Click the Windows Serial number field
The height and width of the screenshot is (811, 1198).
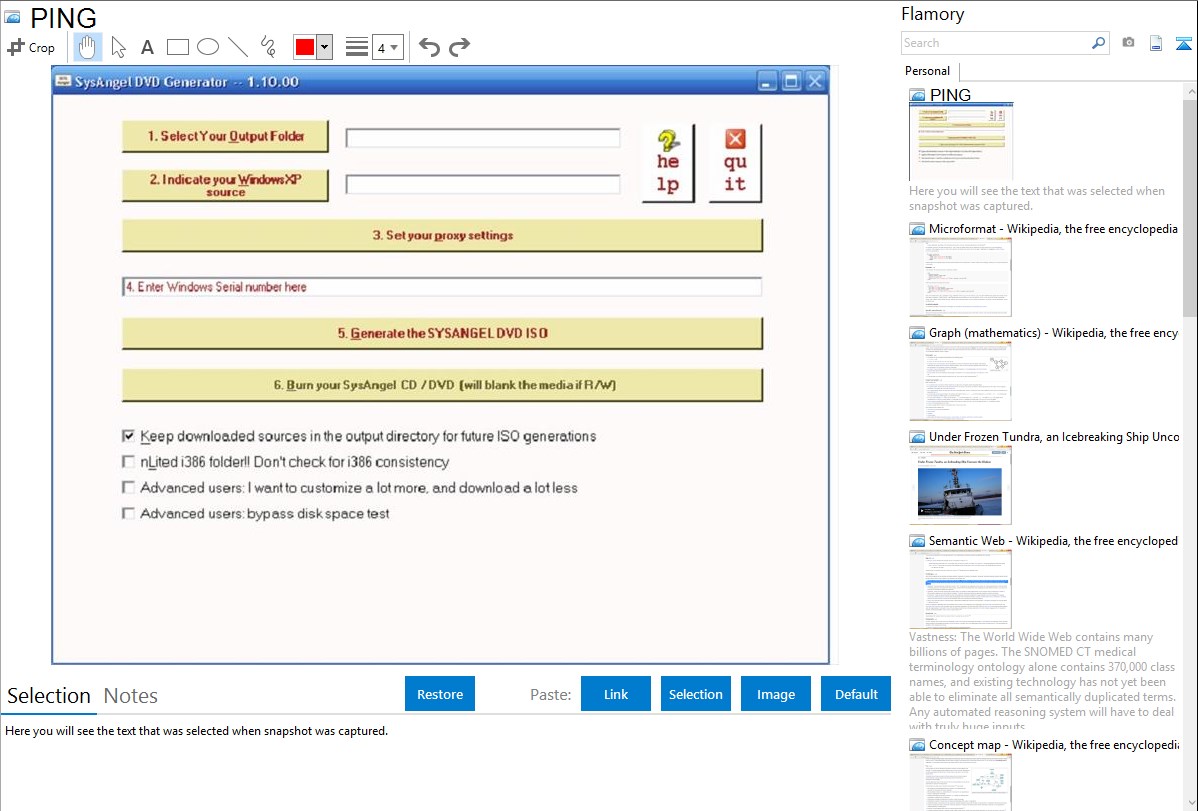coord(442,287)
